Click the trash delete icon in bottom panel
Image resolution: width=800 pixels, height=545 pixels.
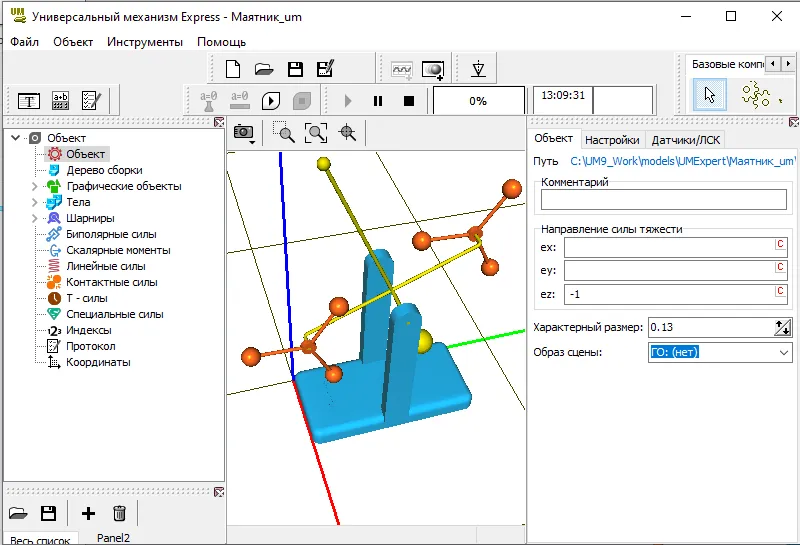tap(119, 513)
